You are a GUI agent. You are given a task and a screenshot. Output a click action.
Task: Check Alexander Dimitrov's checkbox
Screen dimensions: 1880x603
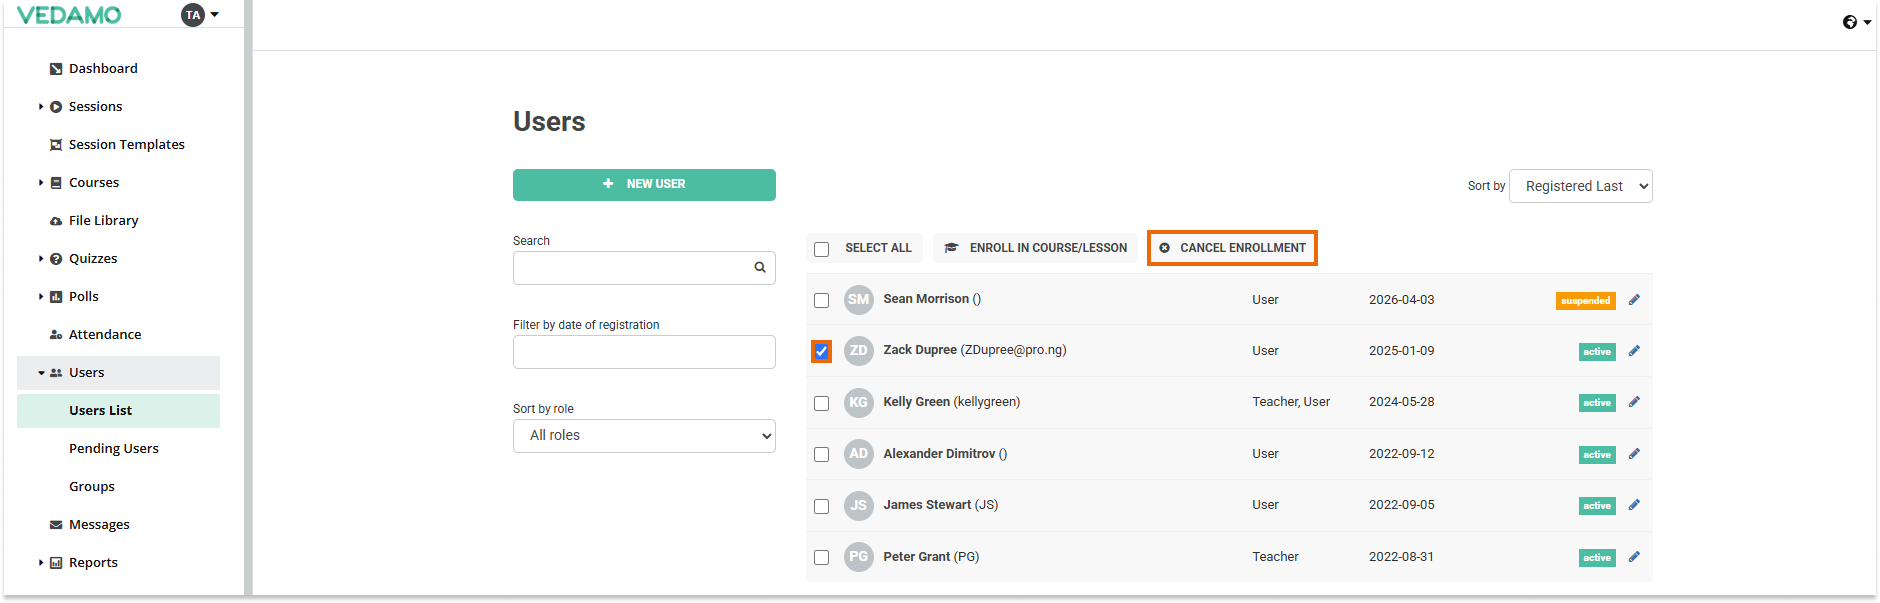click(822, 455)
